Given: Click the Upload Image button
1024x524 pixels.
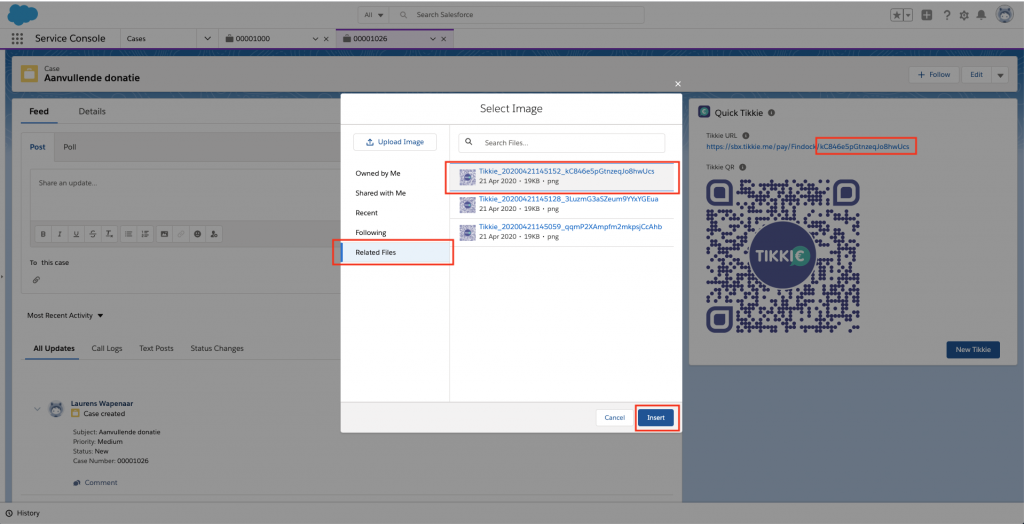Looking at the screenshot, I should [x=395, y=142].
